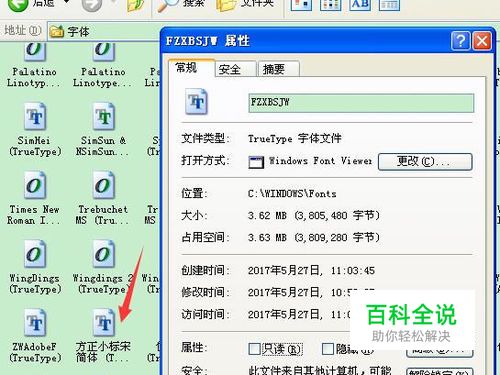
Task: Select the Trebuchet MS font icon
Action: [x=103, y=185]
